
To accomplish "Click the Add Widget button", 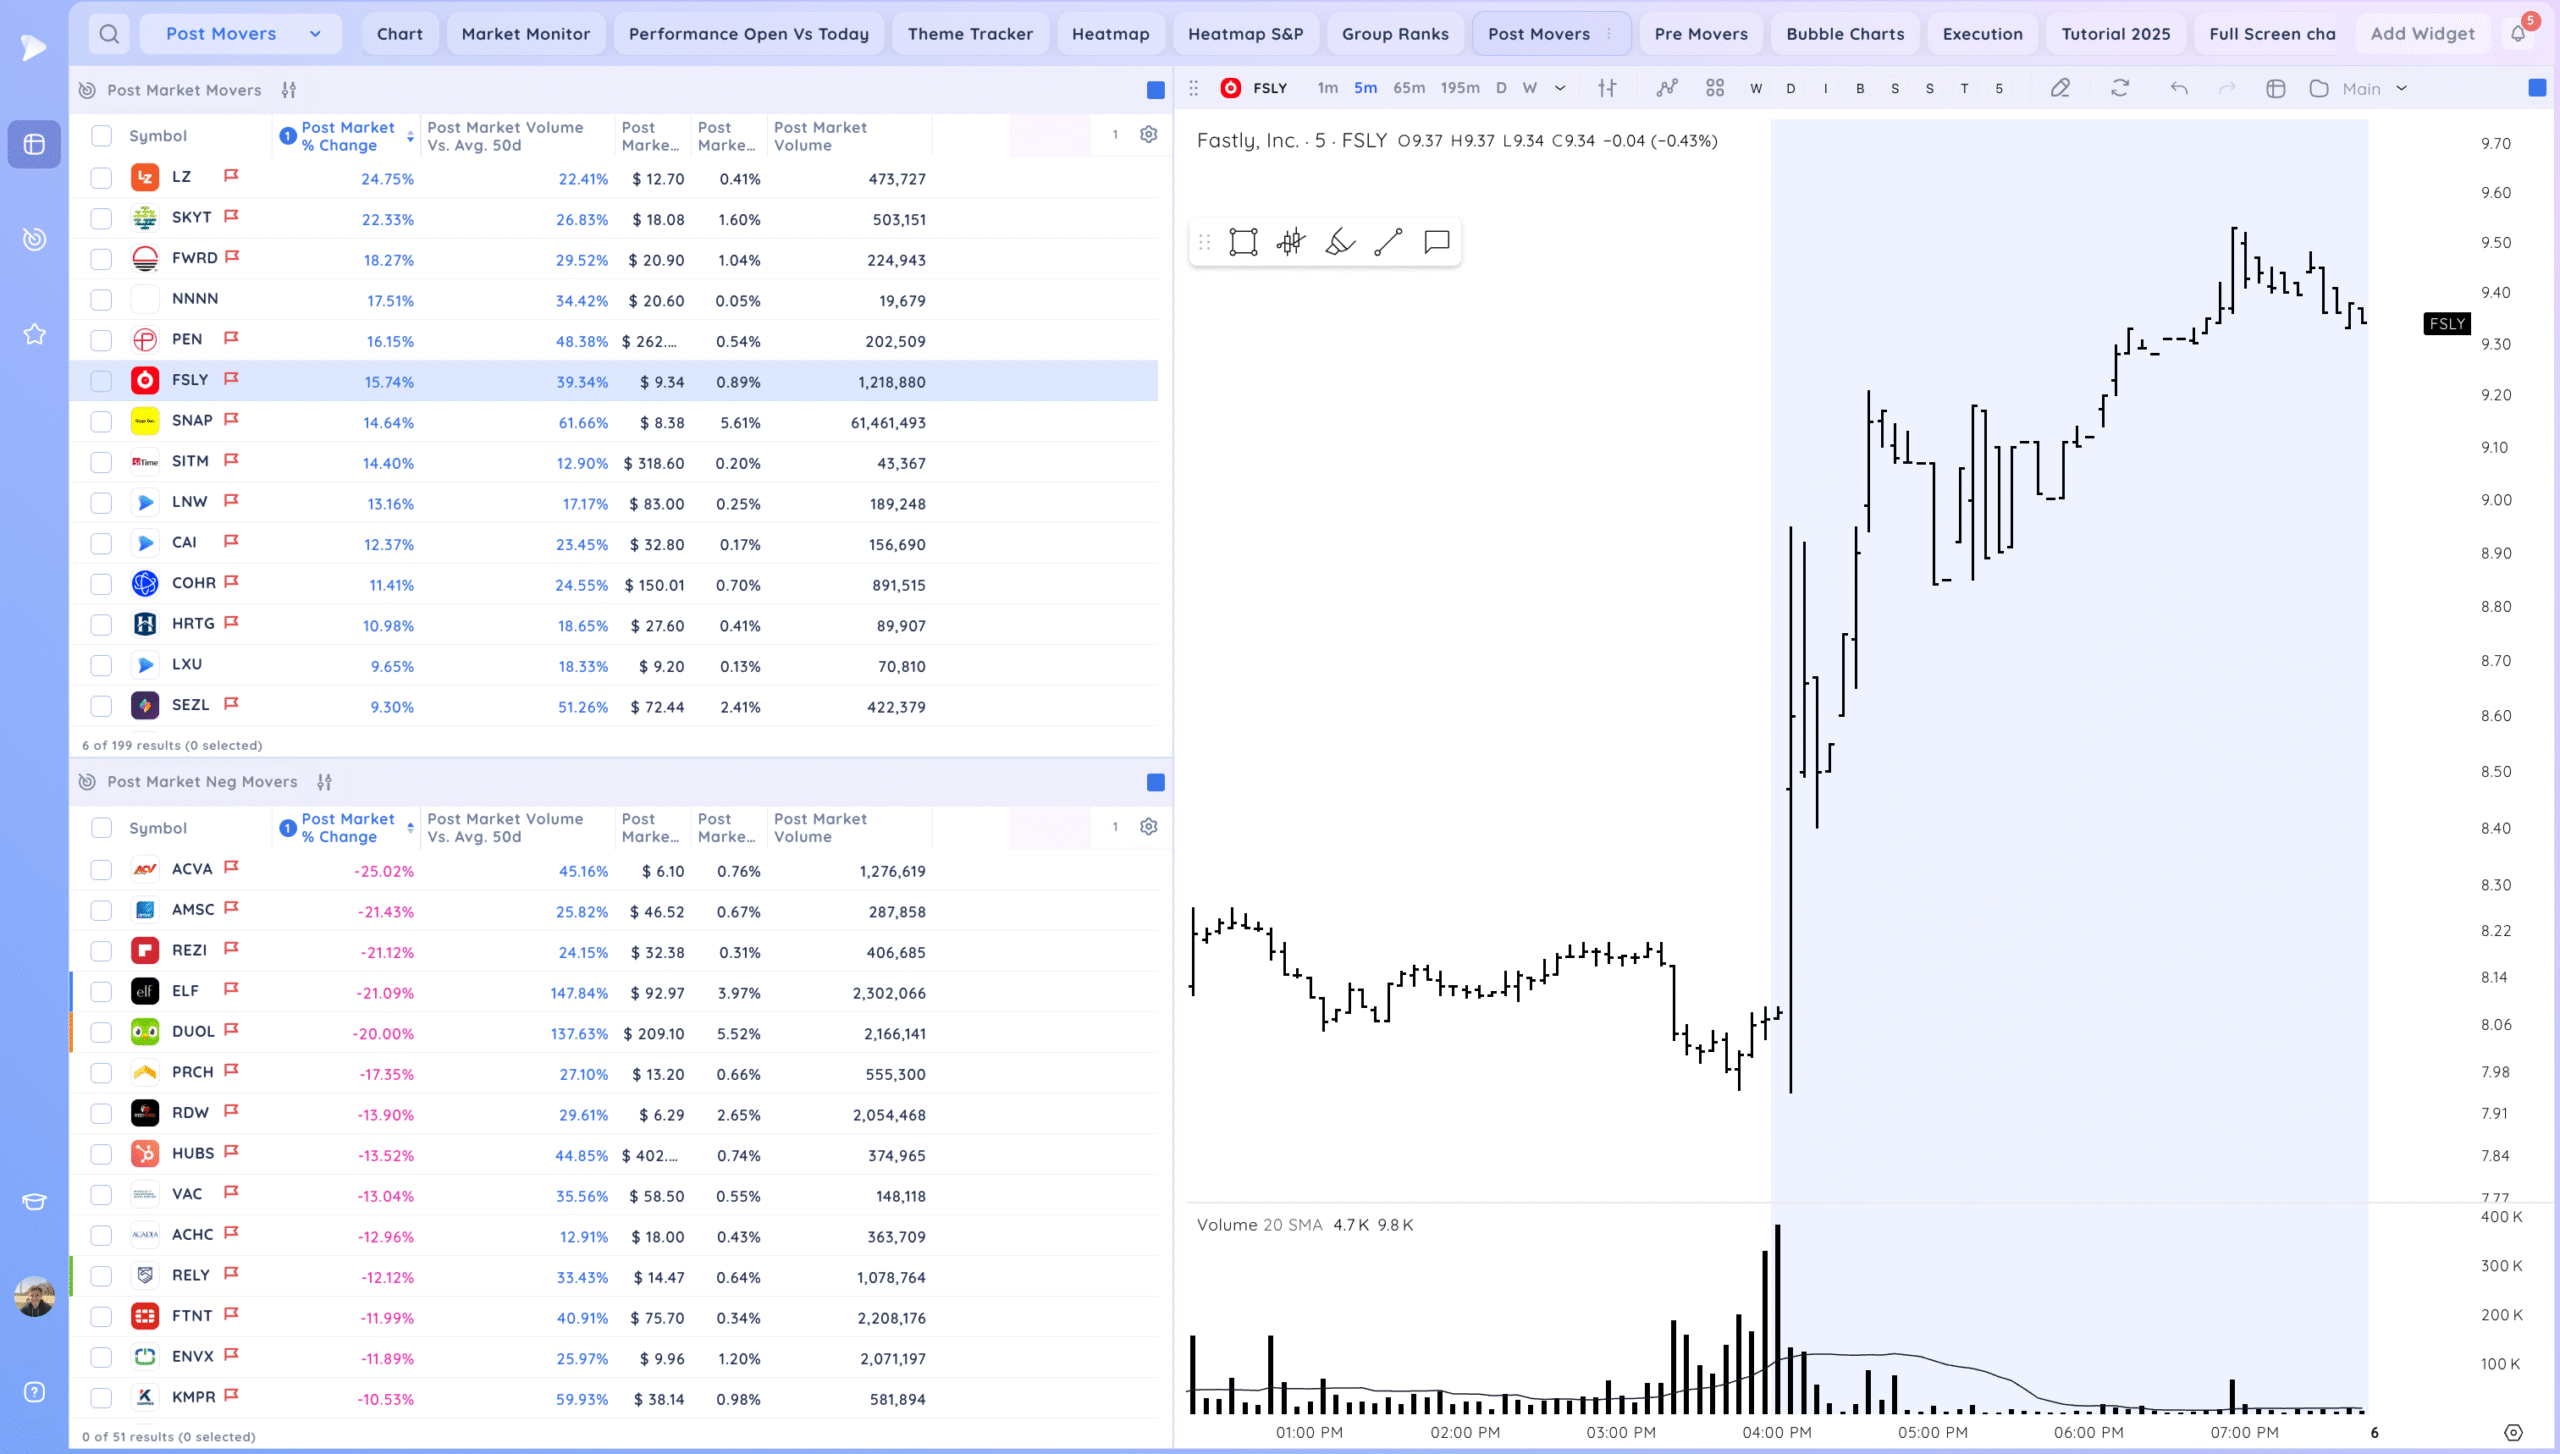I will point(2422,34).
